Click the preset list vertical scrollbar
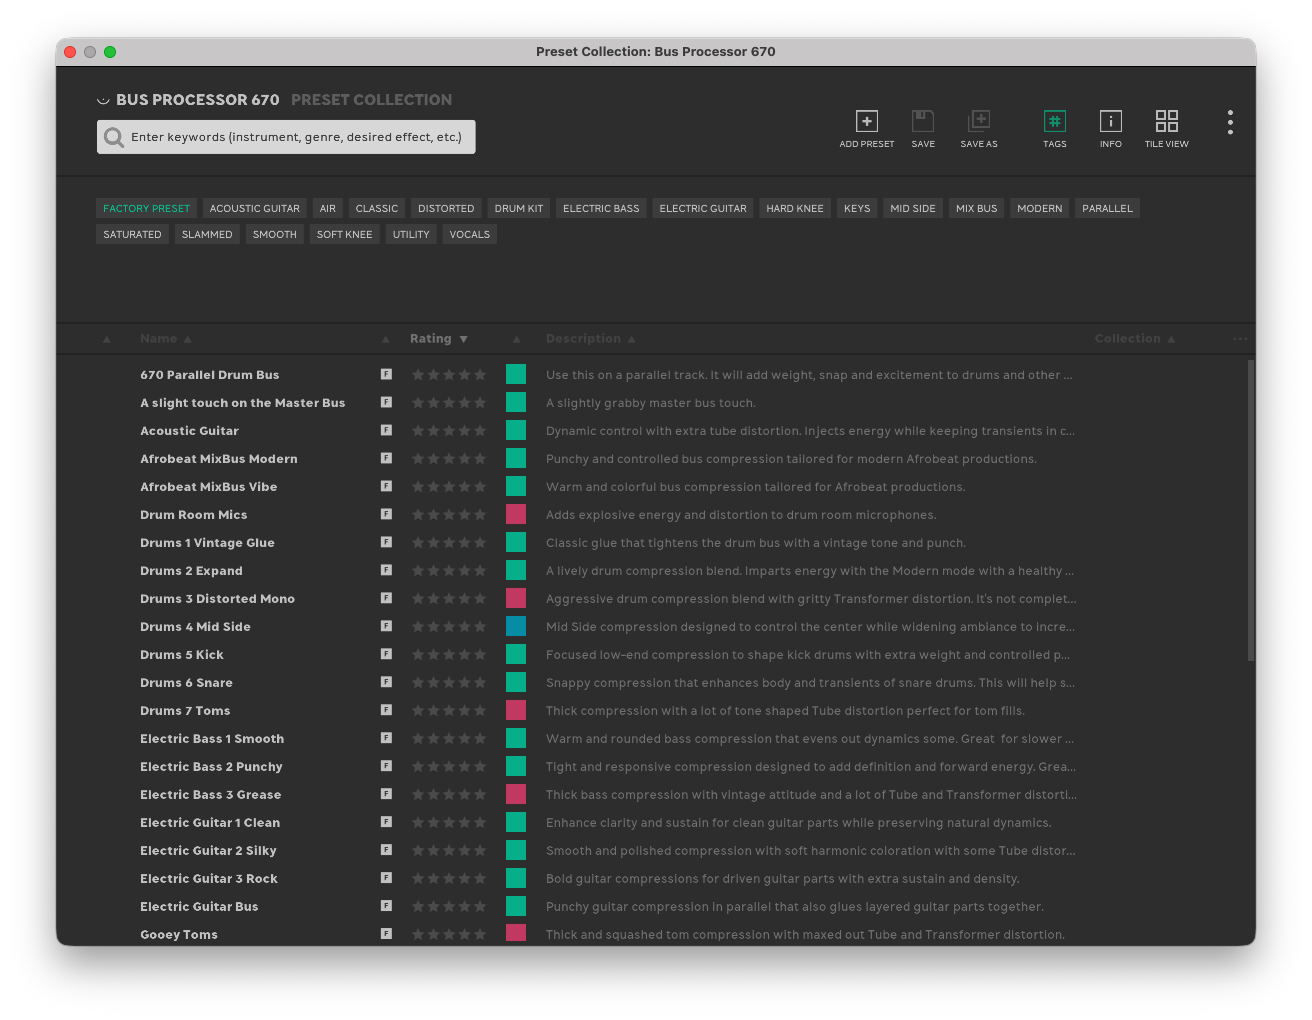This screenshot has width=1312, height=1020. [1250, 510]
